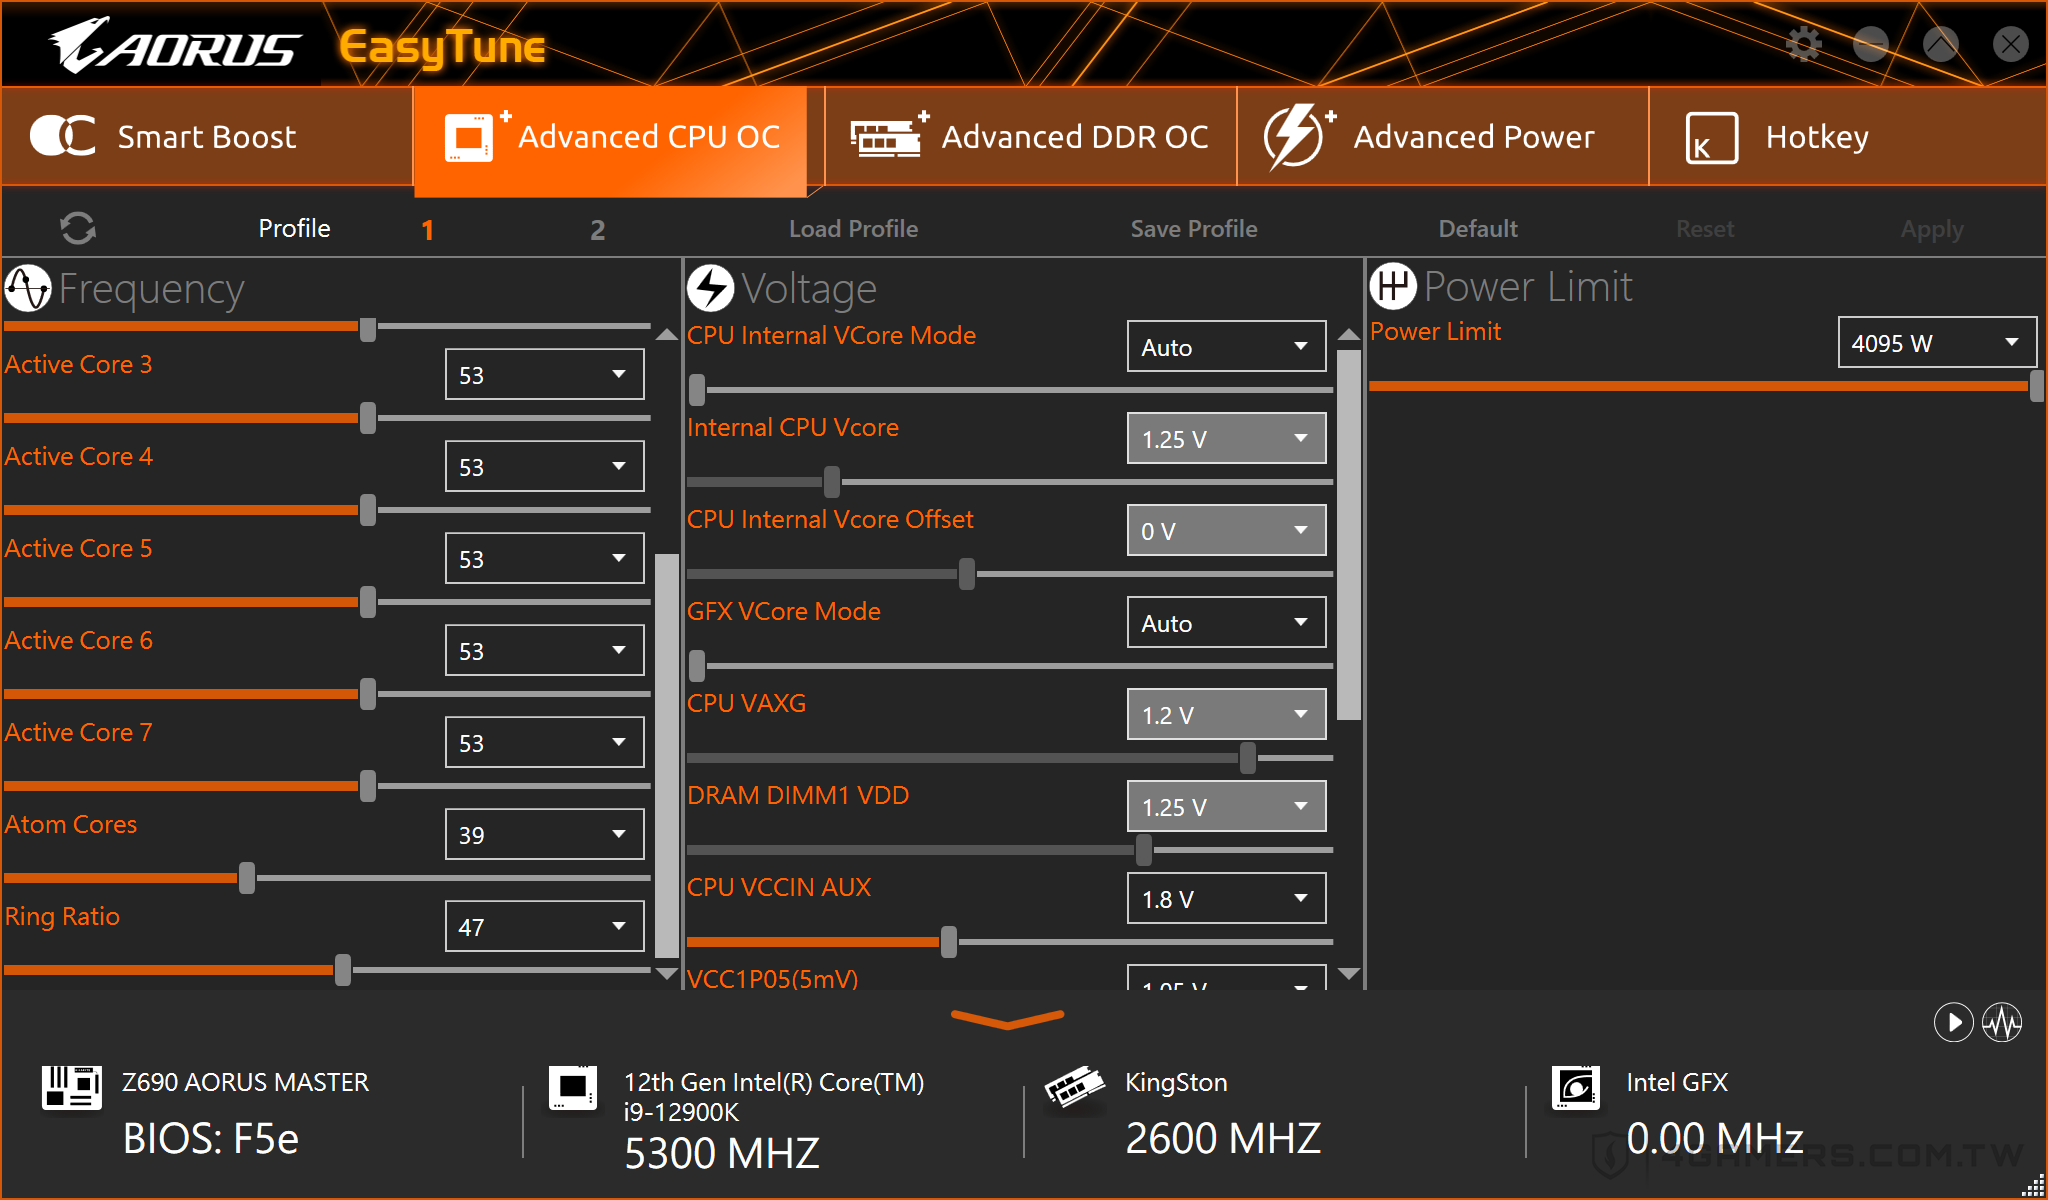Screen dimensions: 2048x1200
Task: Go to the Advanced Power tab
Action: coord(1442,136)
